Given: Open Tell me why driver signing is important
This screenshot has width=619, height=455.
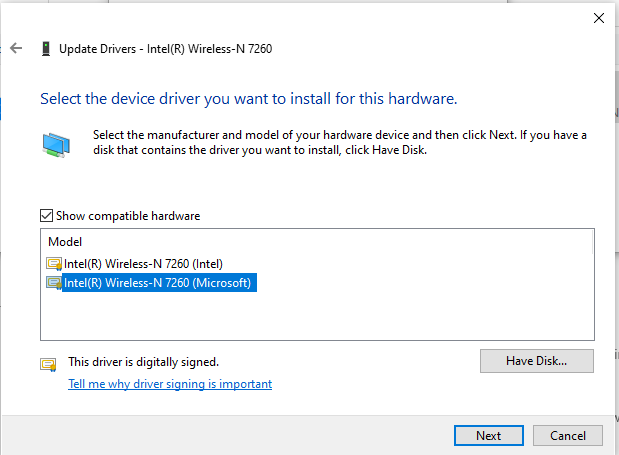Looking at the screenshot, I should tap(169, 384).
